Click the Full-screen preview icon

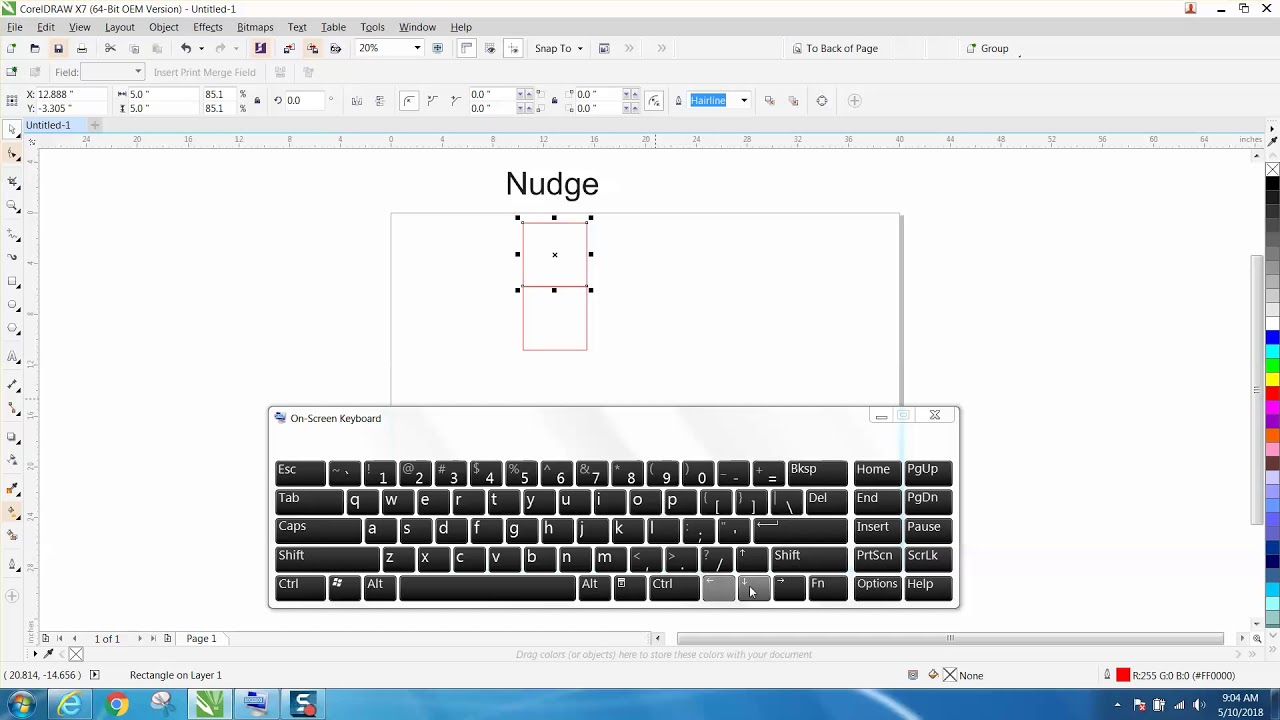(x=437, y=48)
